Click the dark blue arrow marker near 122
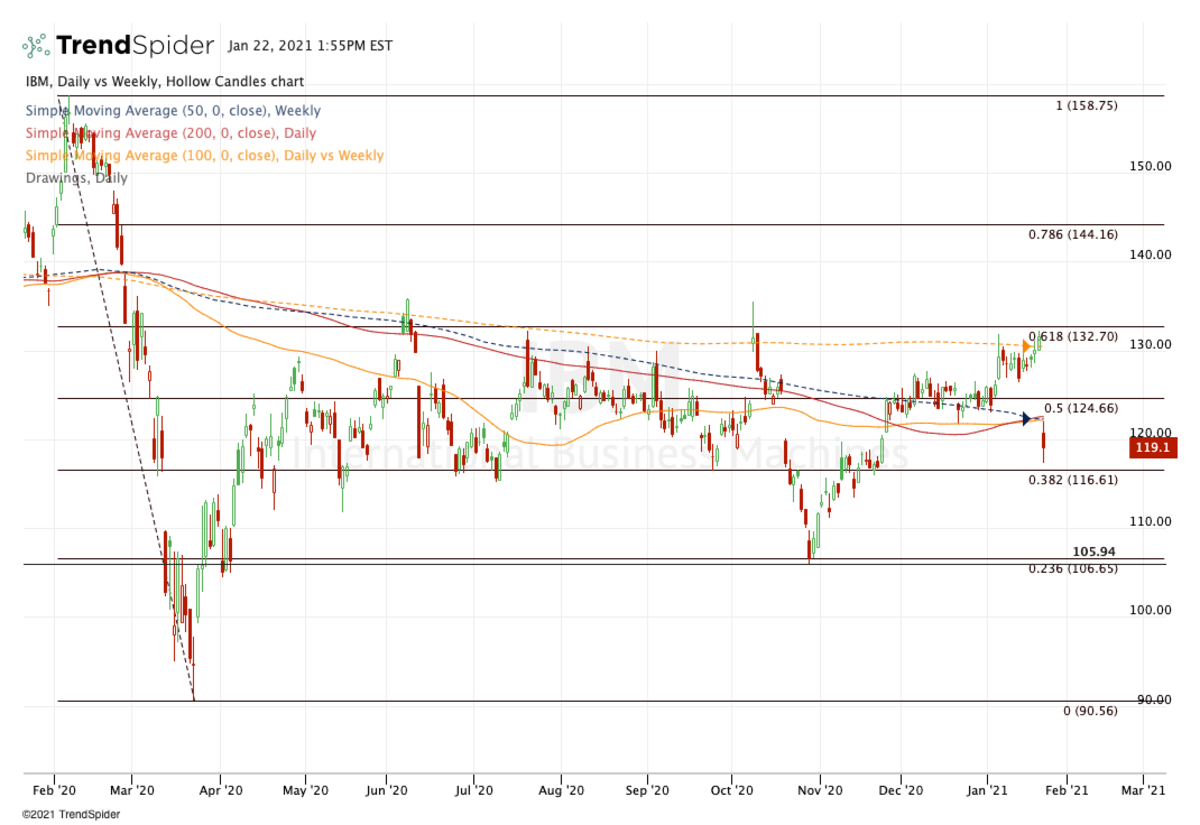Image resolution: width=1200 pixels, height=825 pixels. coord(1026,418)
